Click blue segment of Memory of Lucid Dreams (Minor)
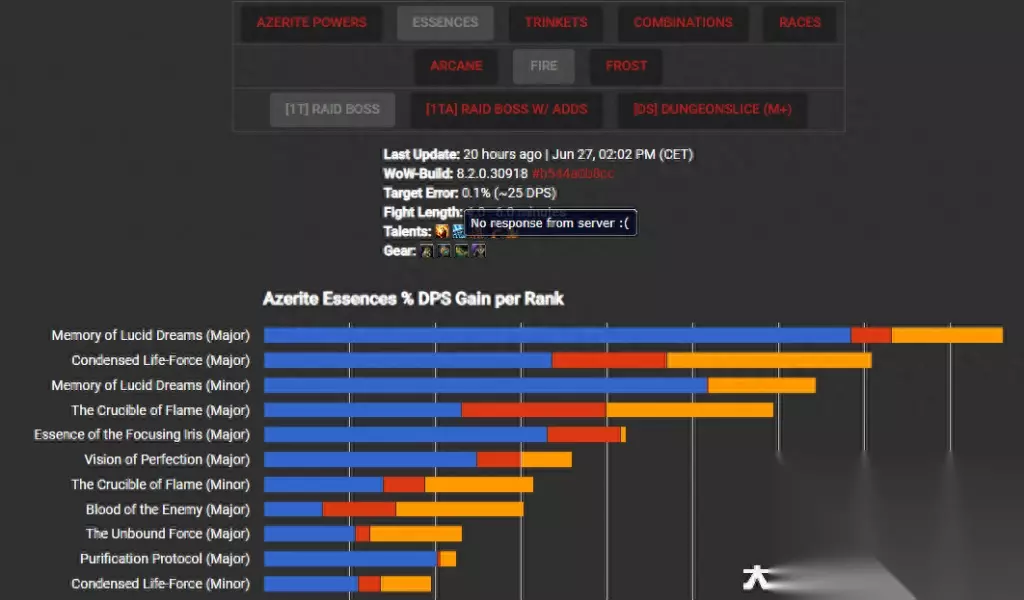Screen dimensions: 1024x600 (486, 385)
